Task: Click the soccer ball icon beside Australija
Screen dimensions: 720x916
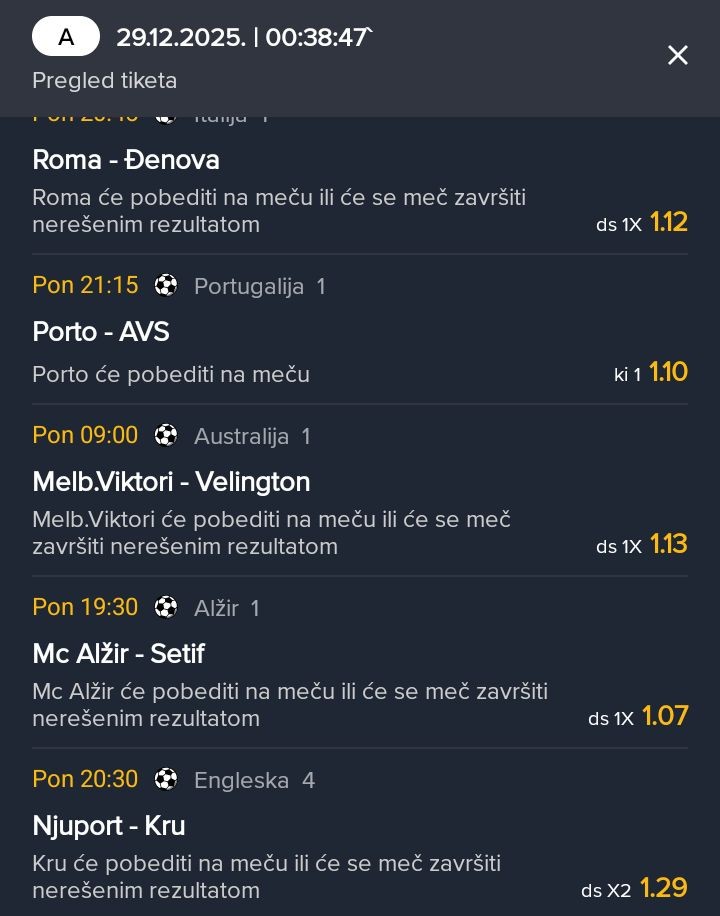Action: [x=166, y=436]
